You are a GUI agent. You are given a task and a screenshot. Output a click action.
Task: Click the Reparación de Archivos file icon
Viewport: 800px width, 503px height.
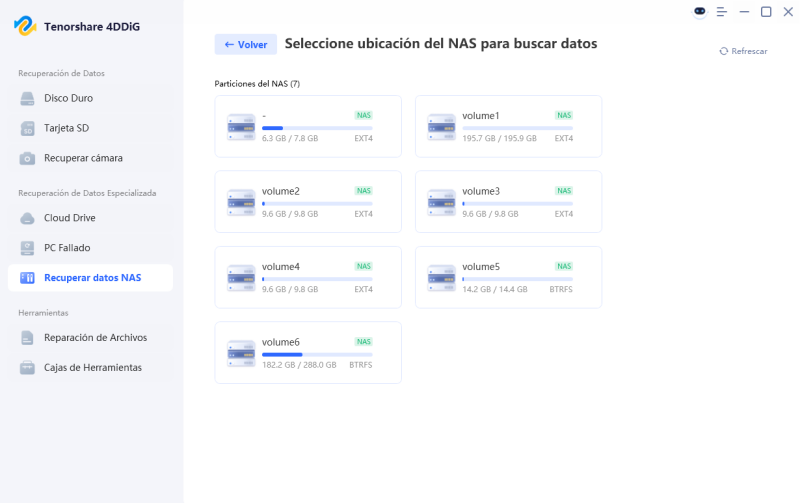pos(28,338)
